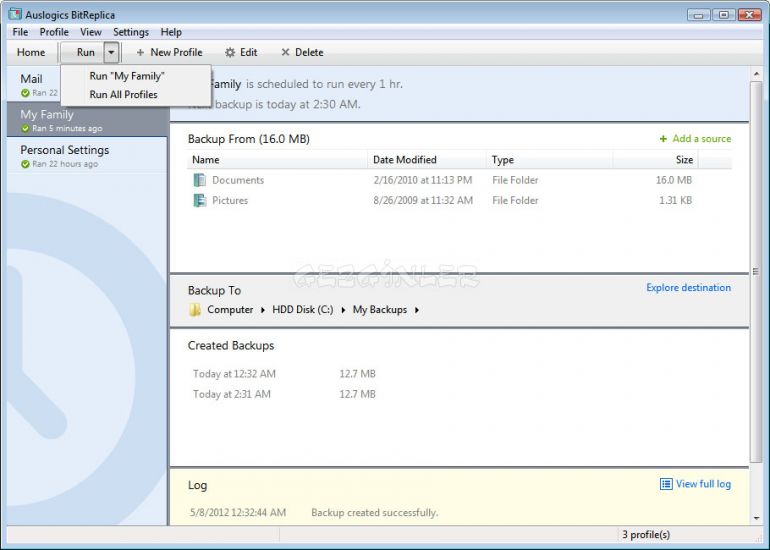Click the scroll up arrow of main panel
The height and width of the screenshot is (550, 770).
(x=756, y=74)
